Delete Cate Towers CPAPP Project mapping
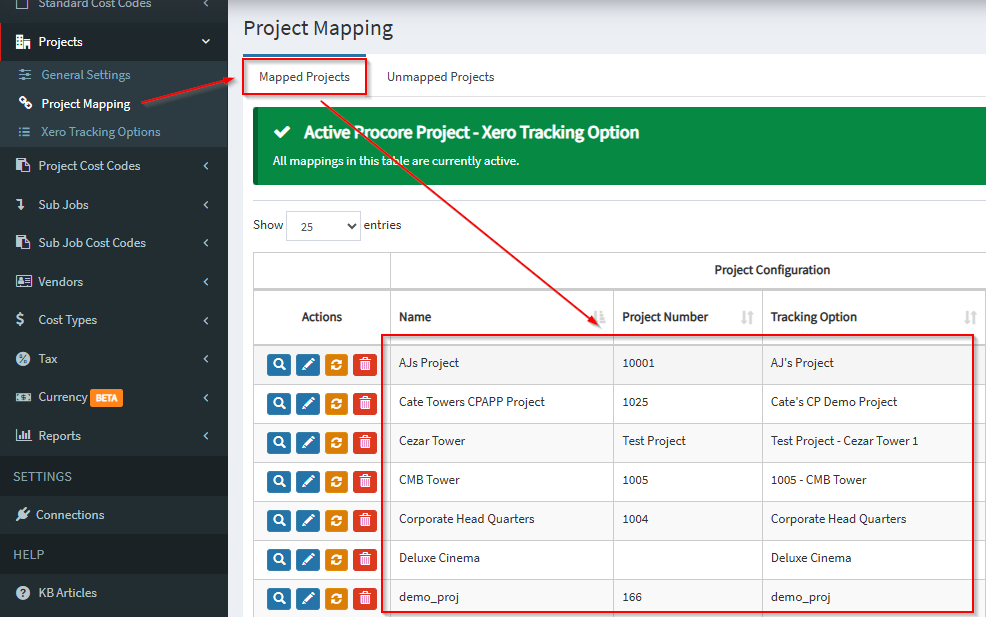This screenshot has height=617, width=986. tap(365, 404)
